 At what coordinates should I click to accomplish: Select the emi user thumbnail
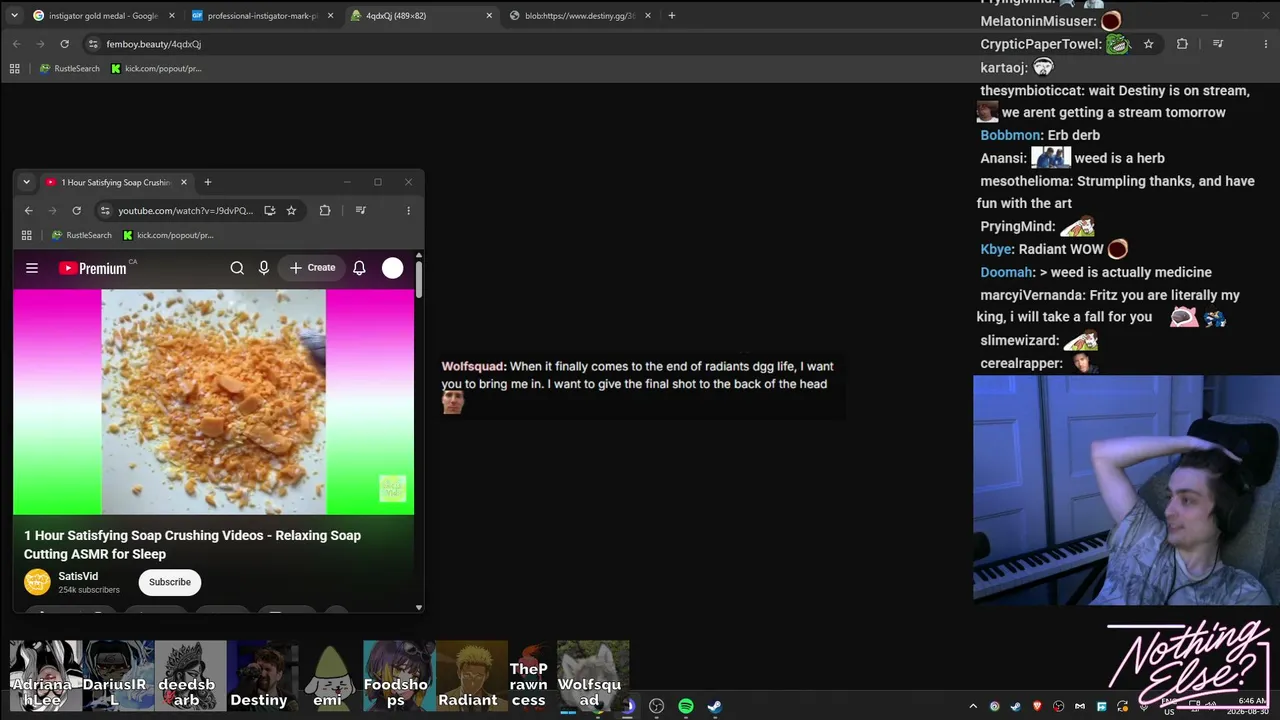327,675
